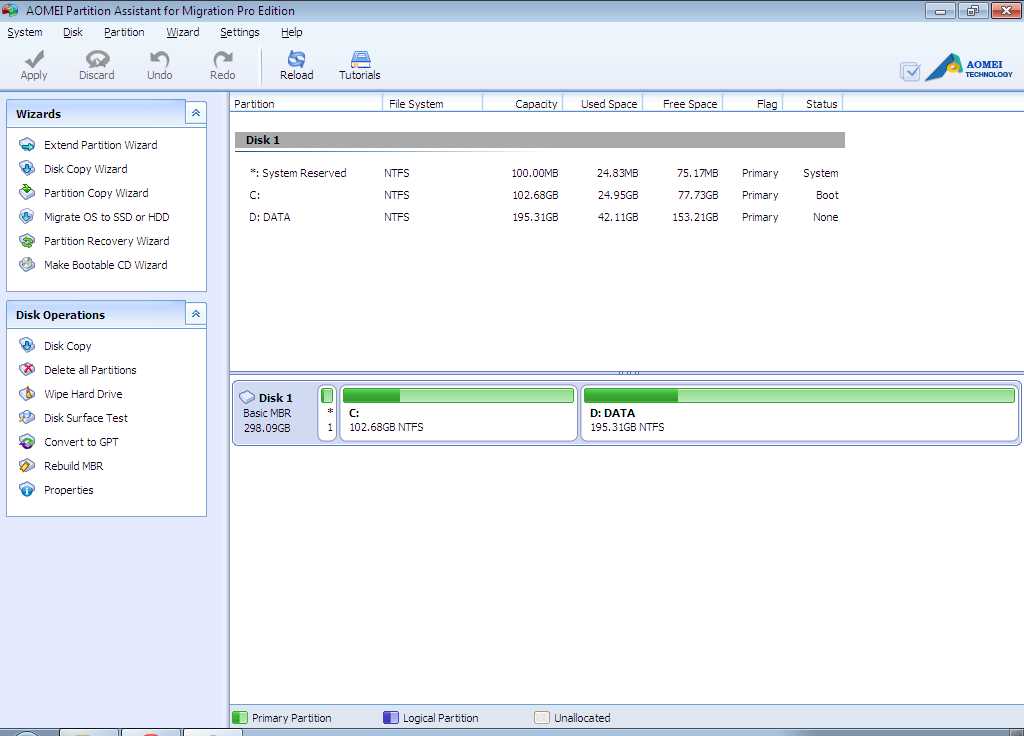Click the Used Space column header
The width and height of the screenshot is (1024, 736).
603,103
